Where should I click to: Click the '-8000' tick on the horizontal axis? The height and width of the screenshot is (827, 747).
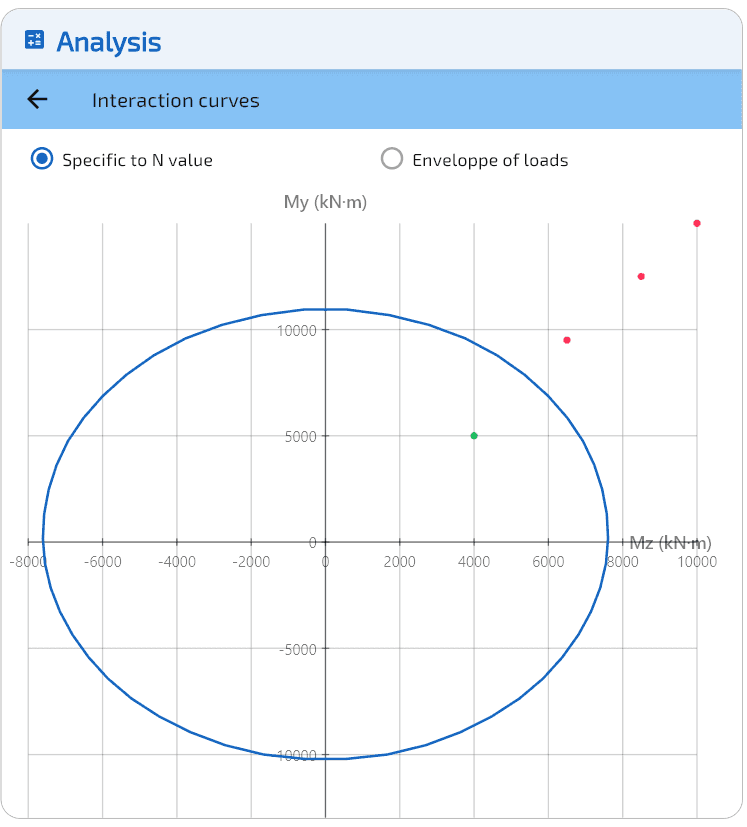28,562
